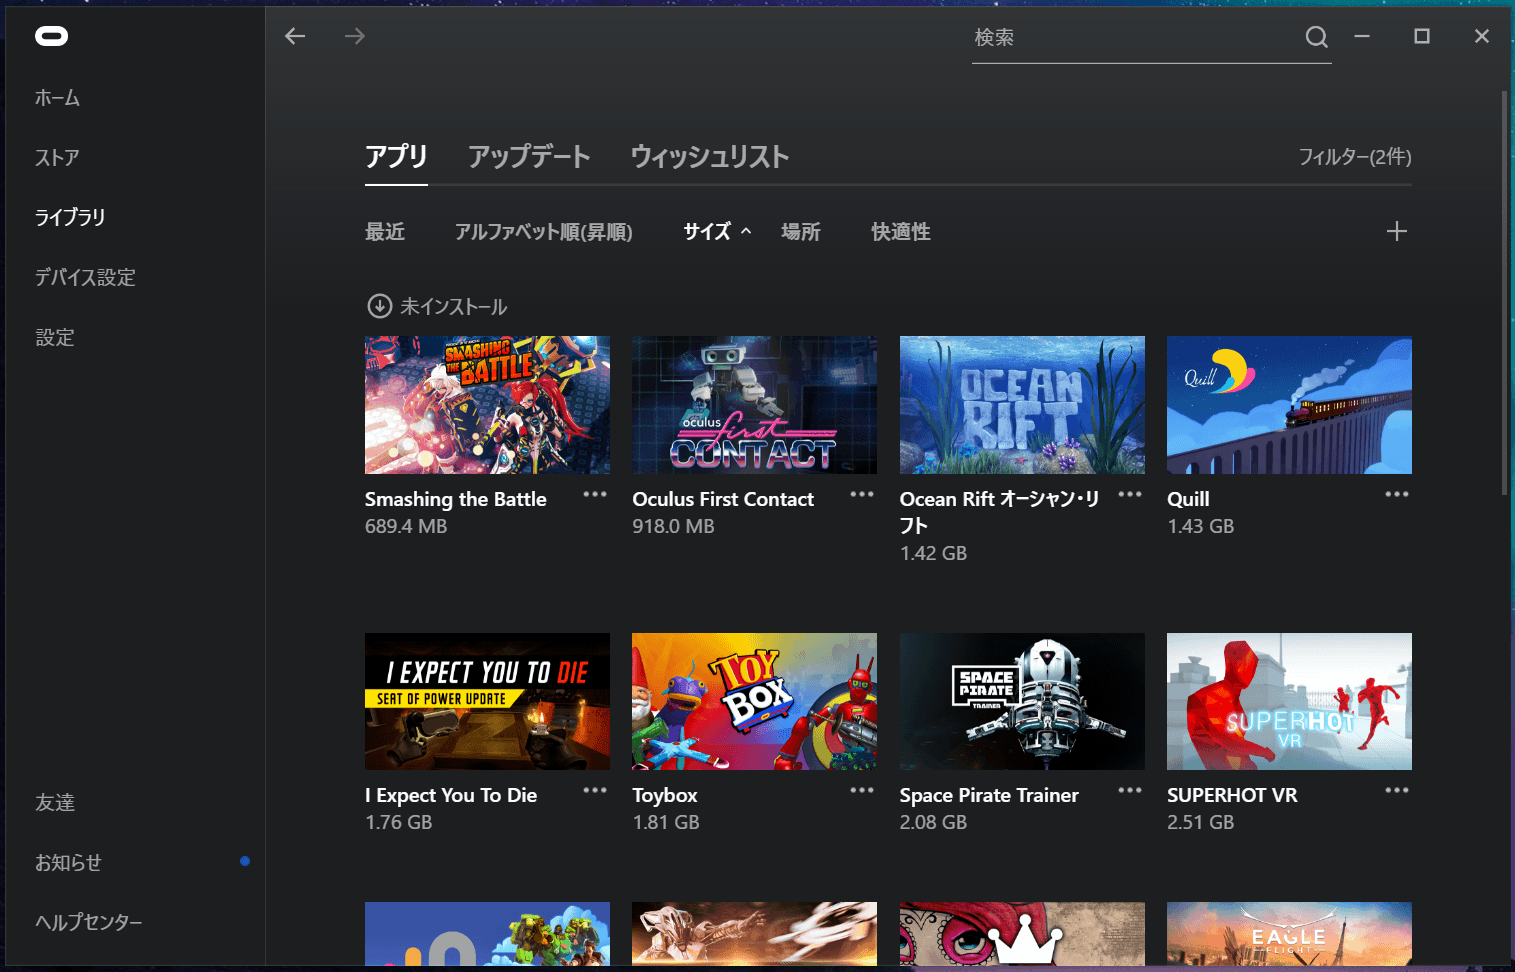Go forward with the right arrow

pos(355,37)
